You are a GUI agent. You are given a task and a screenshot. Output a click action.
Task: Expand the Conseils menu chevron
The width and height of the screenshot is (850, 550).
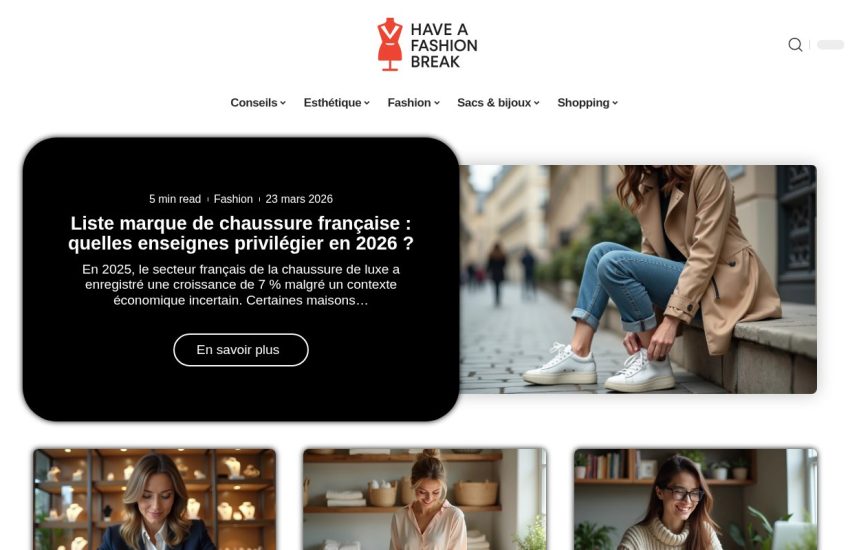283,103
